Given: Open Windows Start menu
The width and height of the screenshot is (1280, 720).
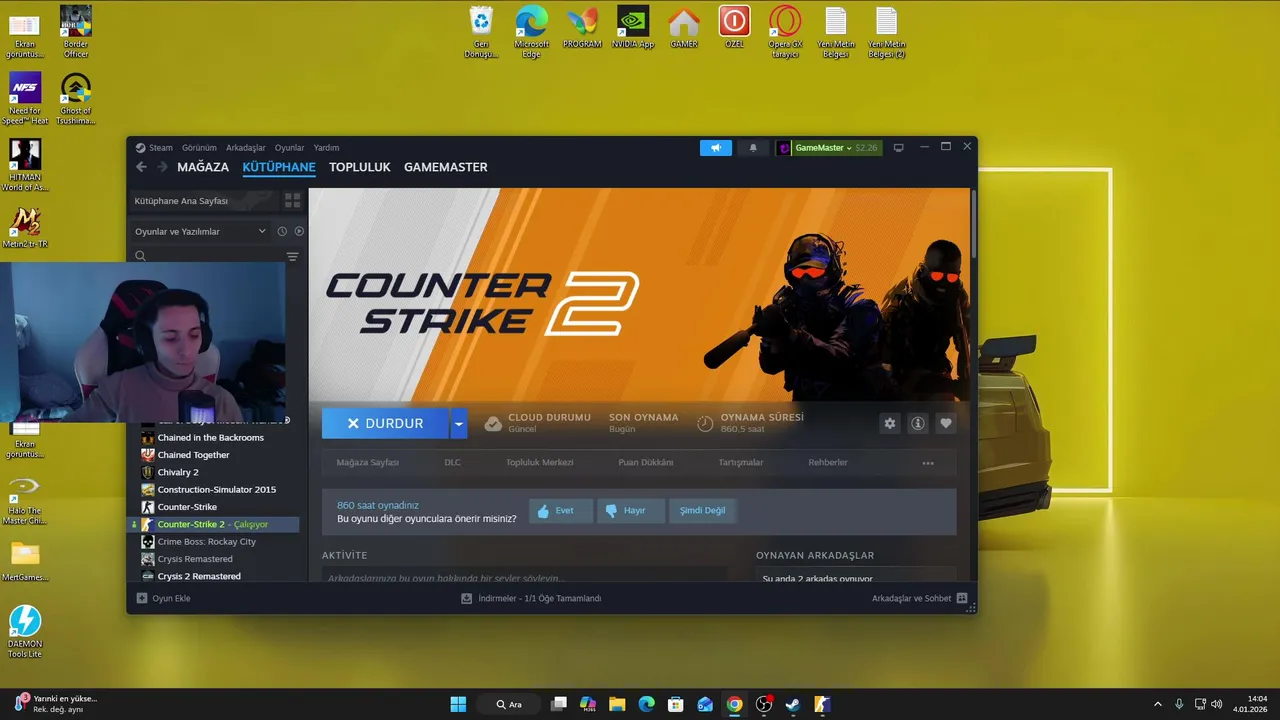Looking at the screenshot, I should coord(458,704).
